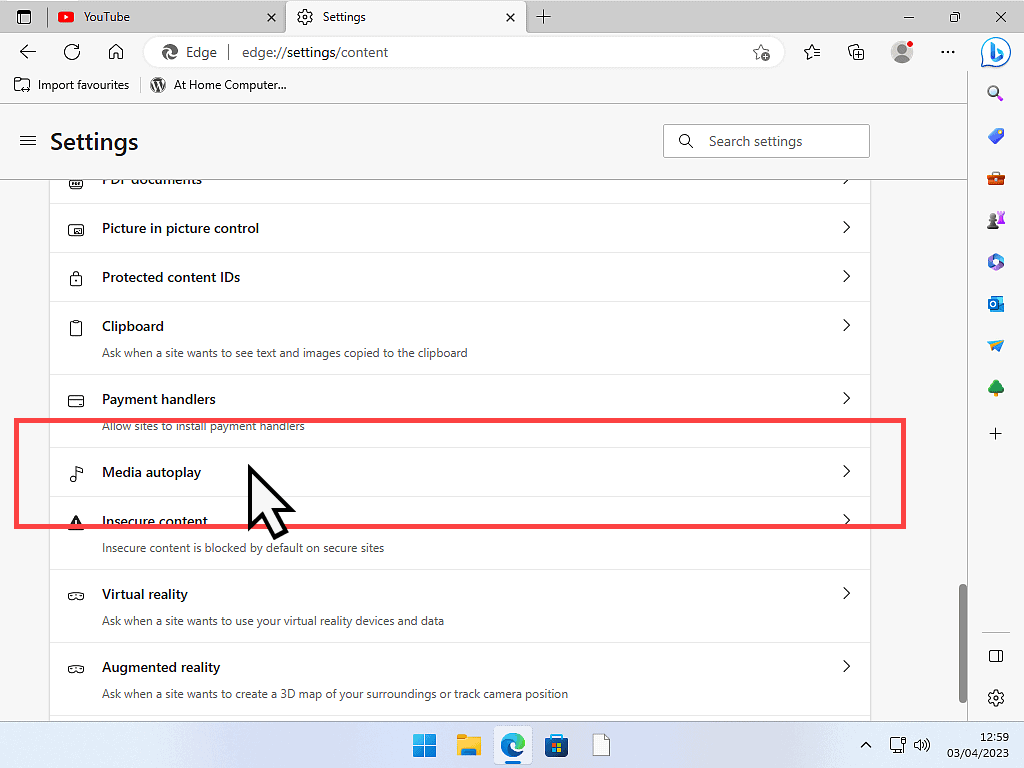Click the Collections icon in the toolbar
1024x768 pixels.
pyautogui.click(x=855, y=52)
